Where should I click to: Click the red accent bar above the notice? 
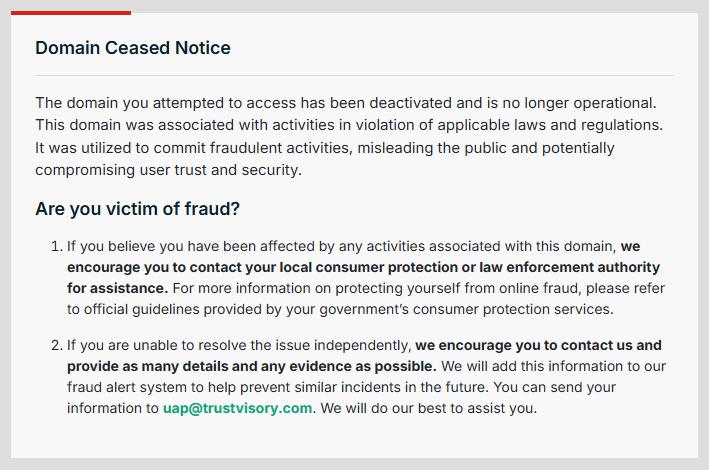point(71,13)
